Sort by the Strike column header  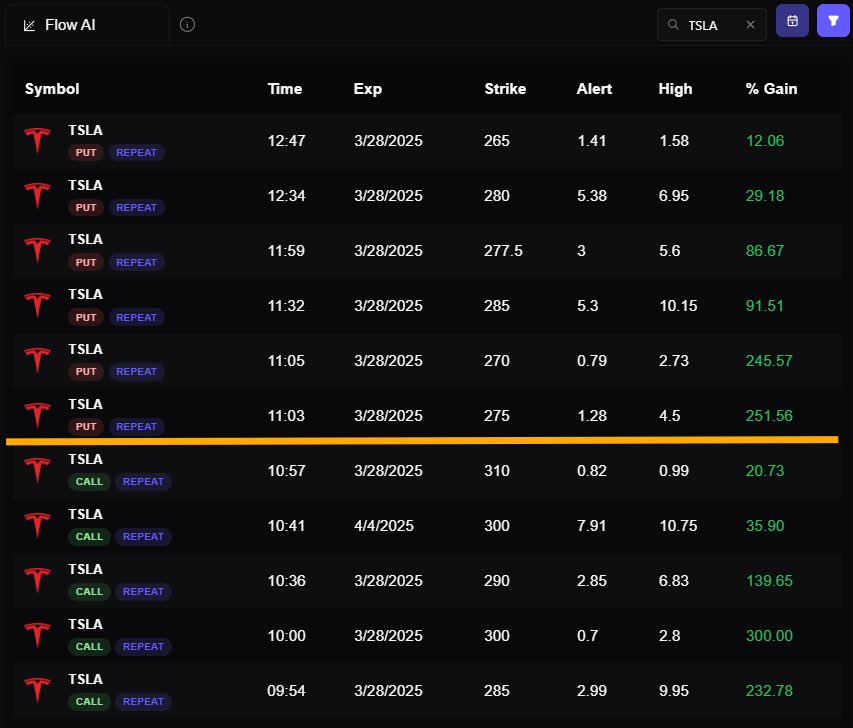[x=505, y=89]
